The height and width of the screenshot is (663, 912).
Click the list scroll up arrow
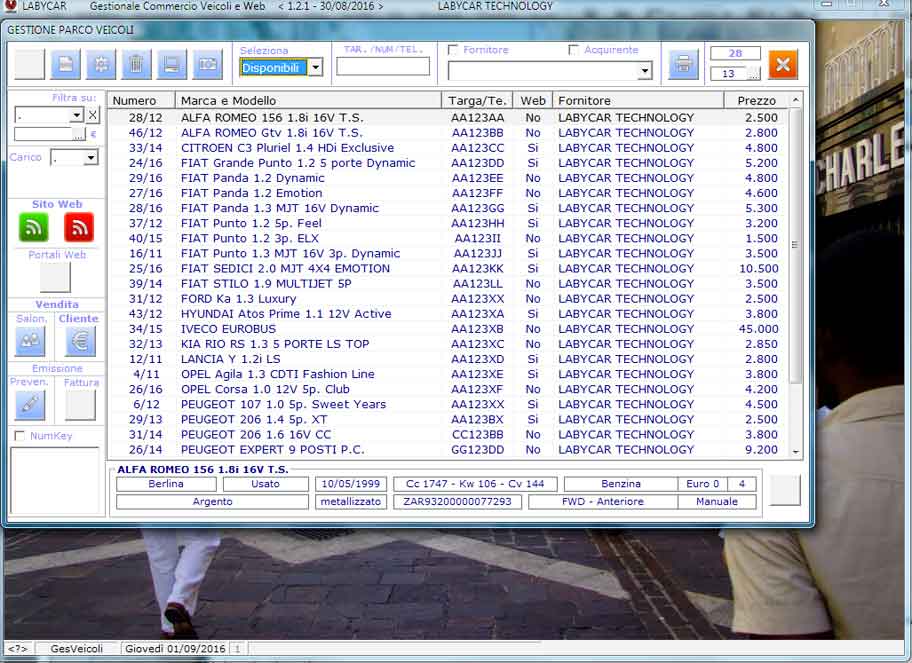coord(795,101)
